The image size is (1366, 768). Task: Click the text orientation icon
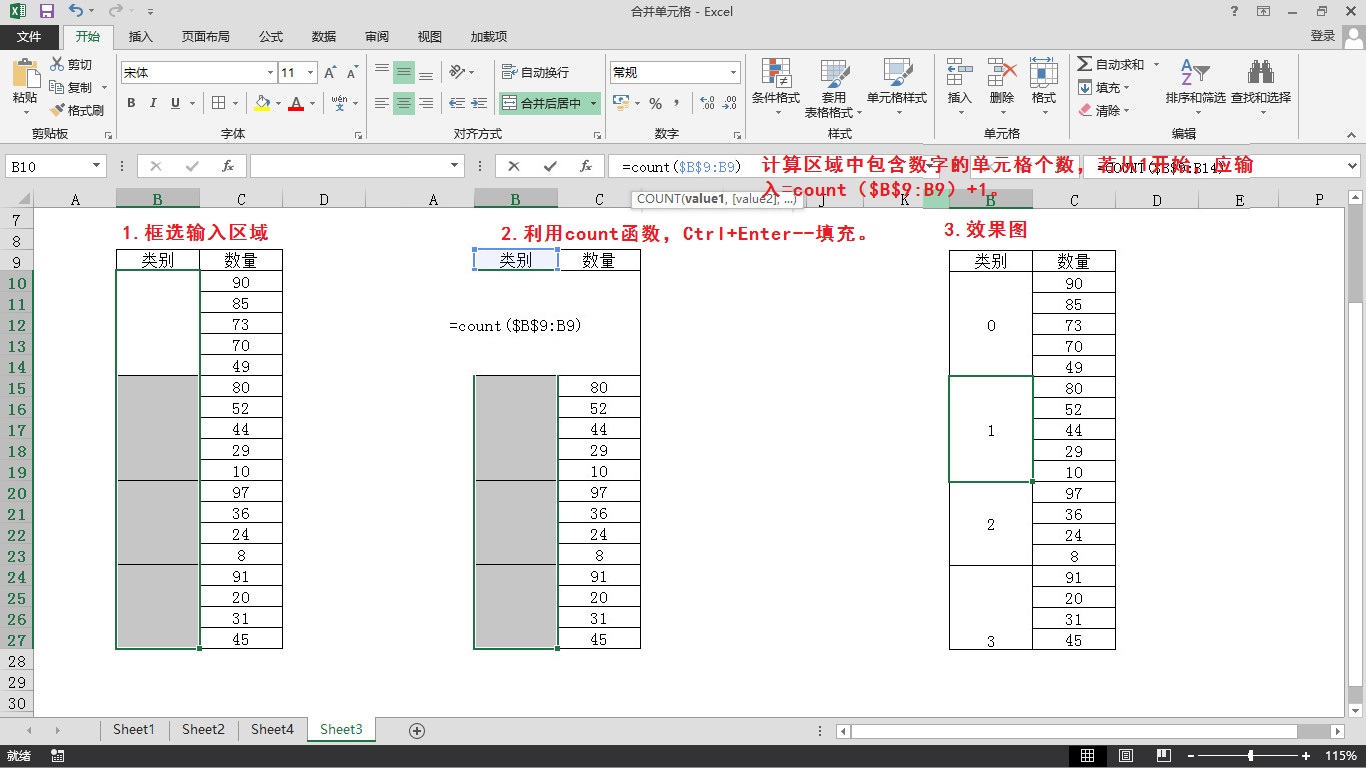[x=458, y=72]
